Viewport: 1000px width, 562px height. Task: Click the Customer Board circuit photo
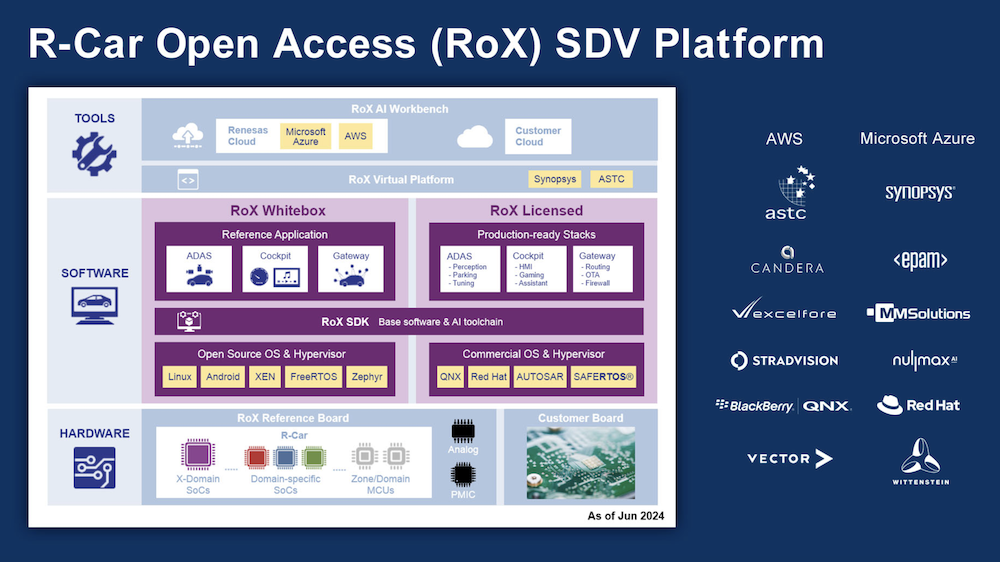(x=580, y=463)
